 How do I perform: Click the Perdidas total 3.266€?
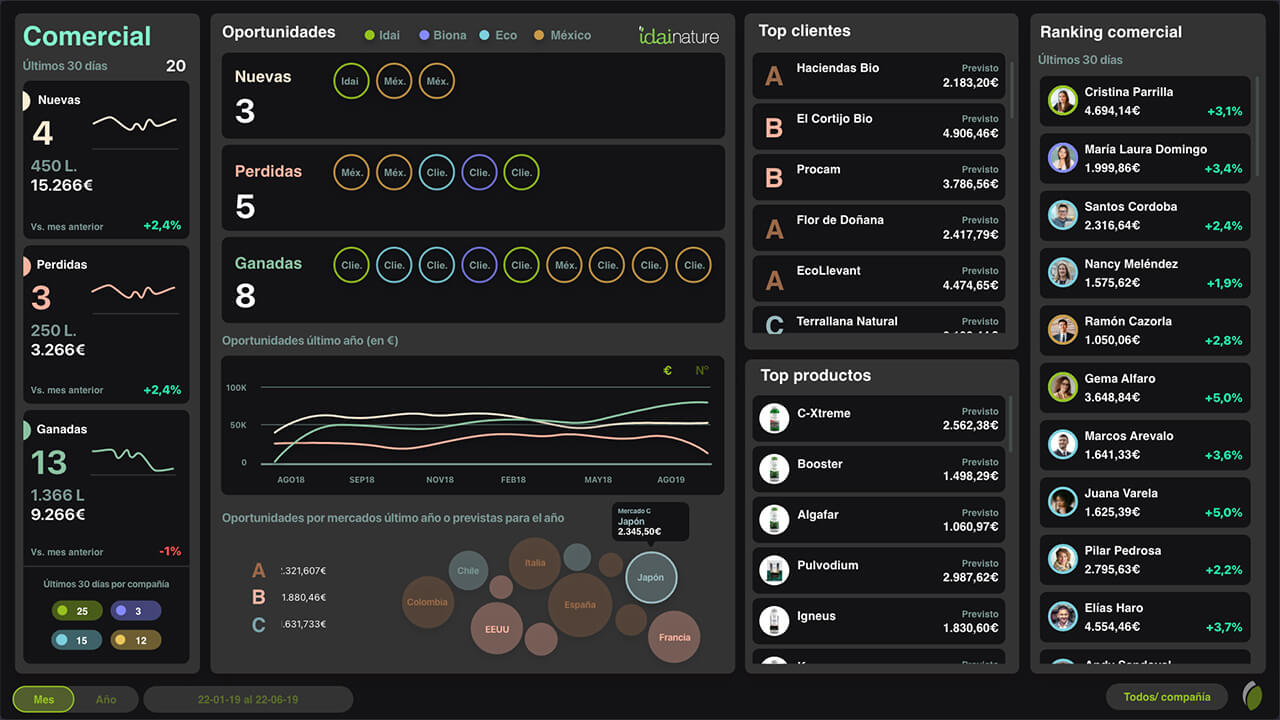(58, 350)
